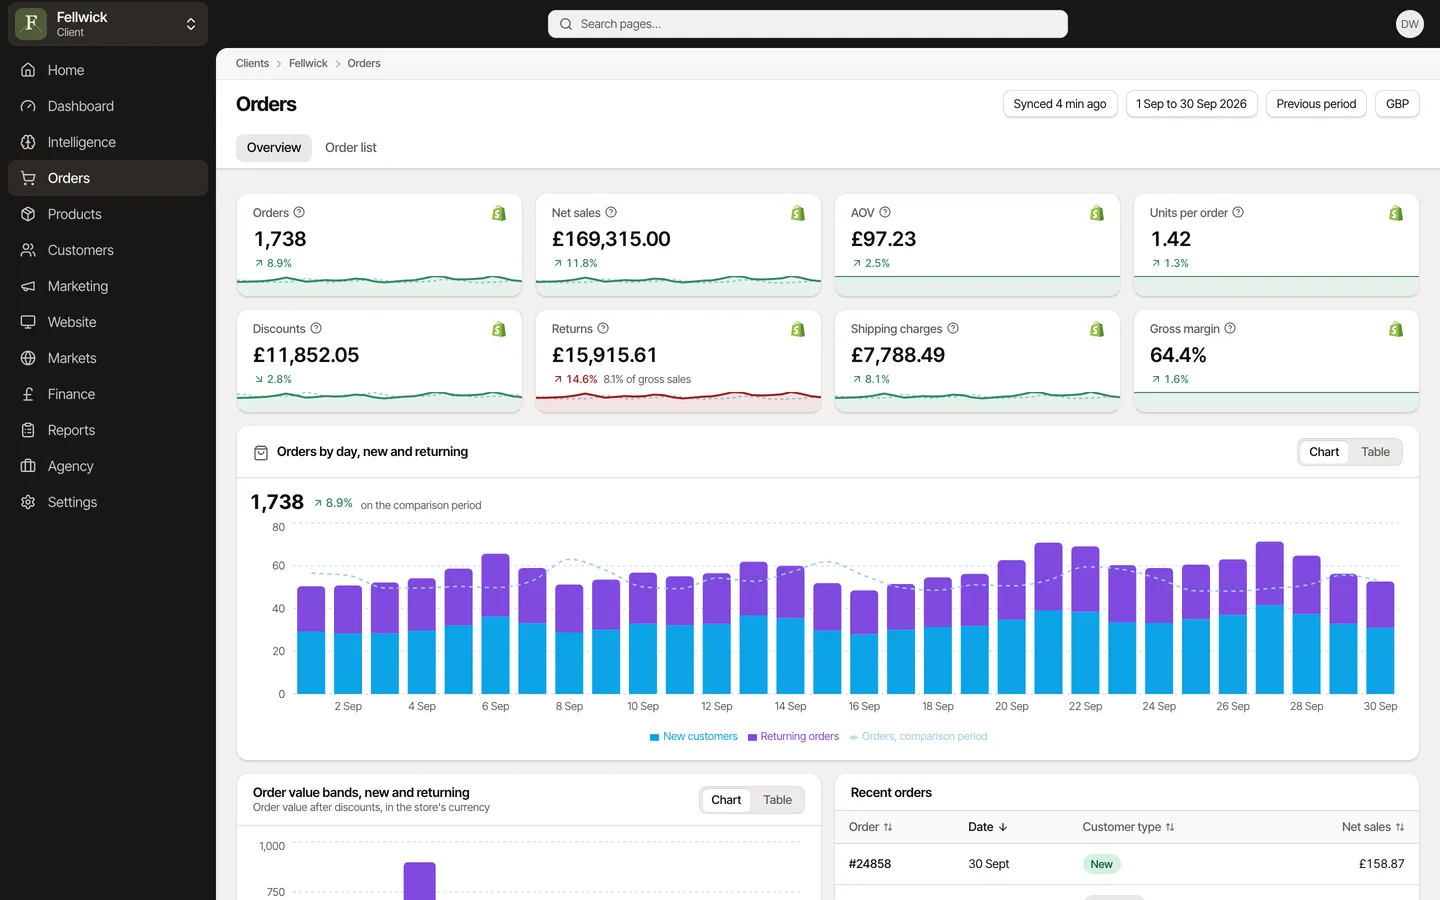Click the Net sales info icon
This screenshot has height=900, width=1440.
(611, 212)
